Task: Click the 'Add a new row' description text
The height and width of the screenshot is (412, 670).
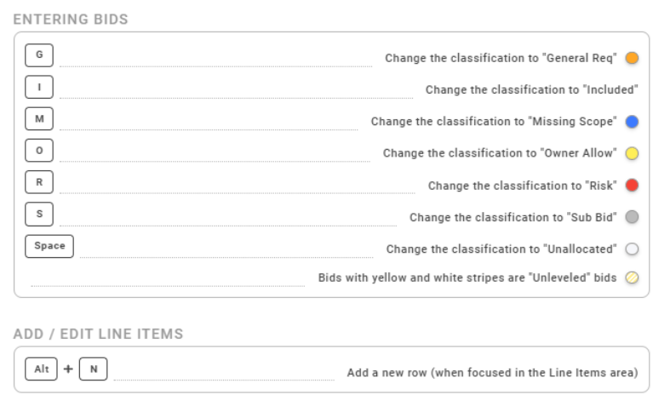Action: click(x=492, y=373)
